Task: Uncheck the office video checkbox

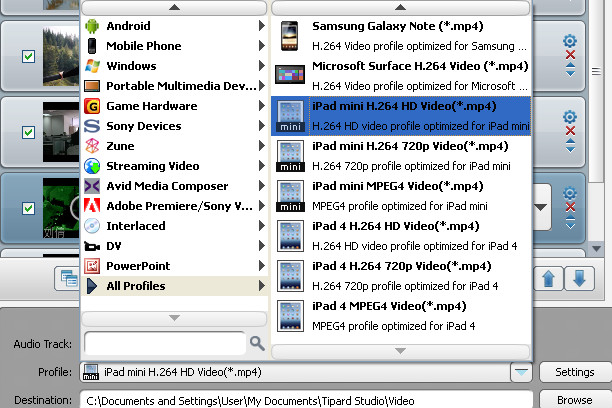Action: [28, 132]
